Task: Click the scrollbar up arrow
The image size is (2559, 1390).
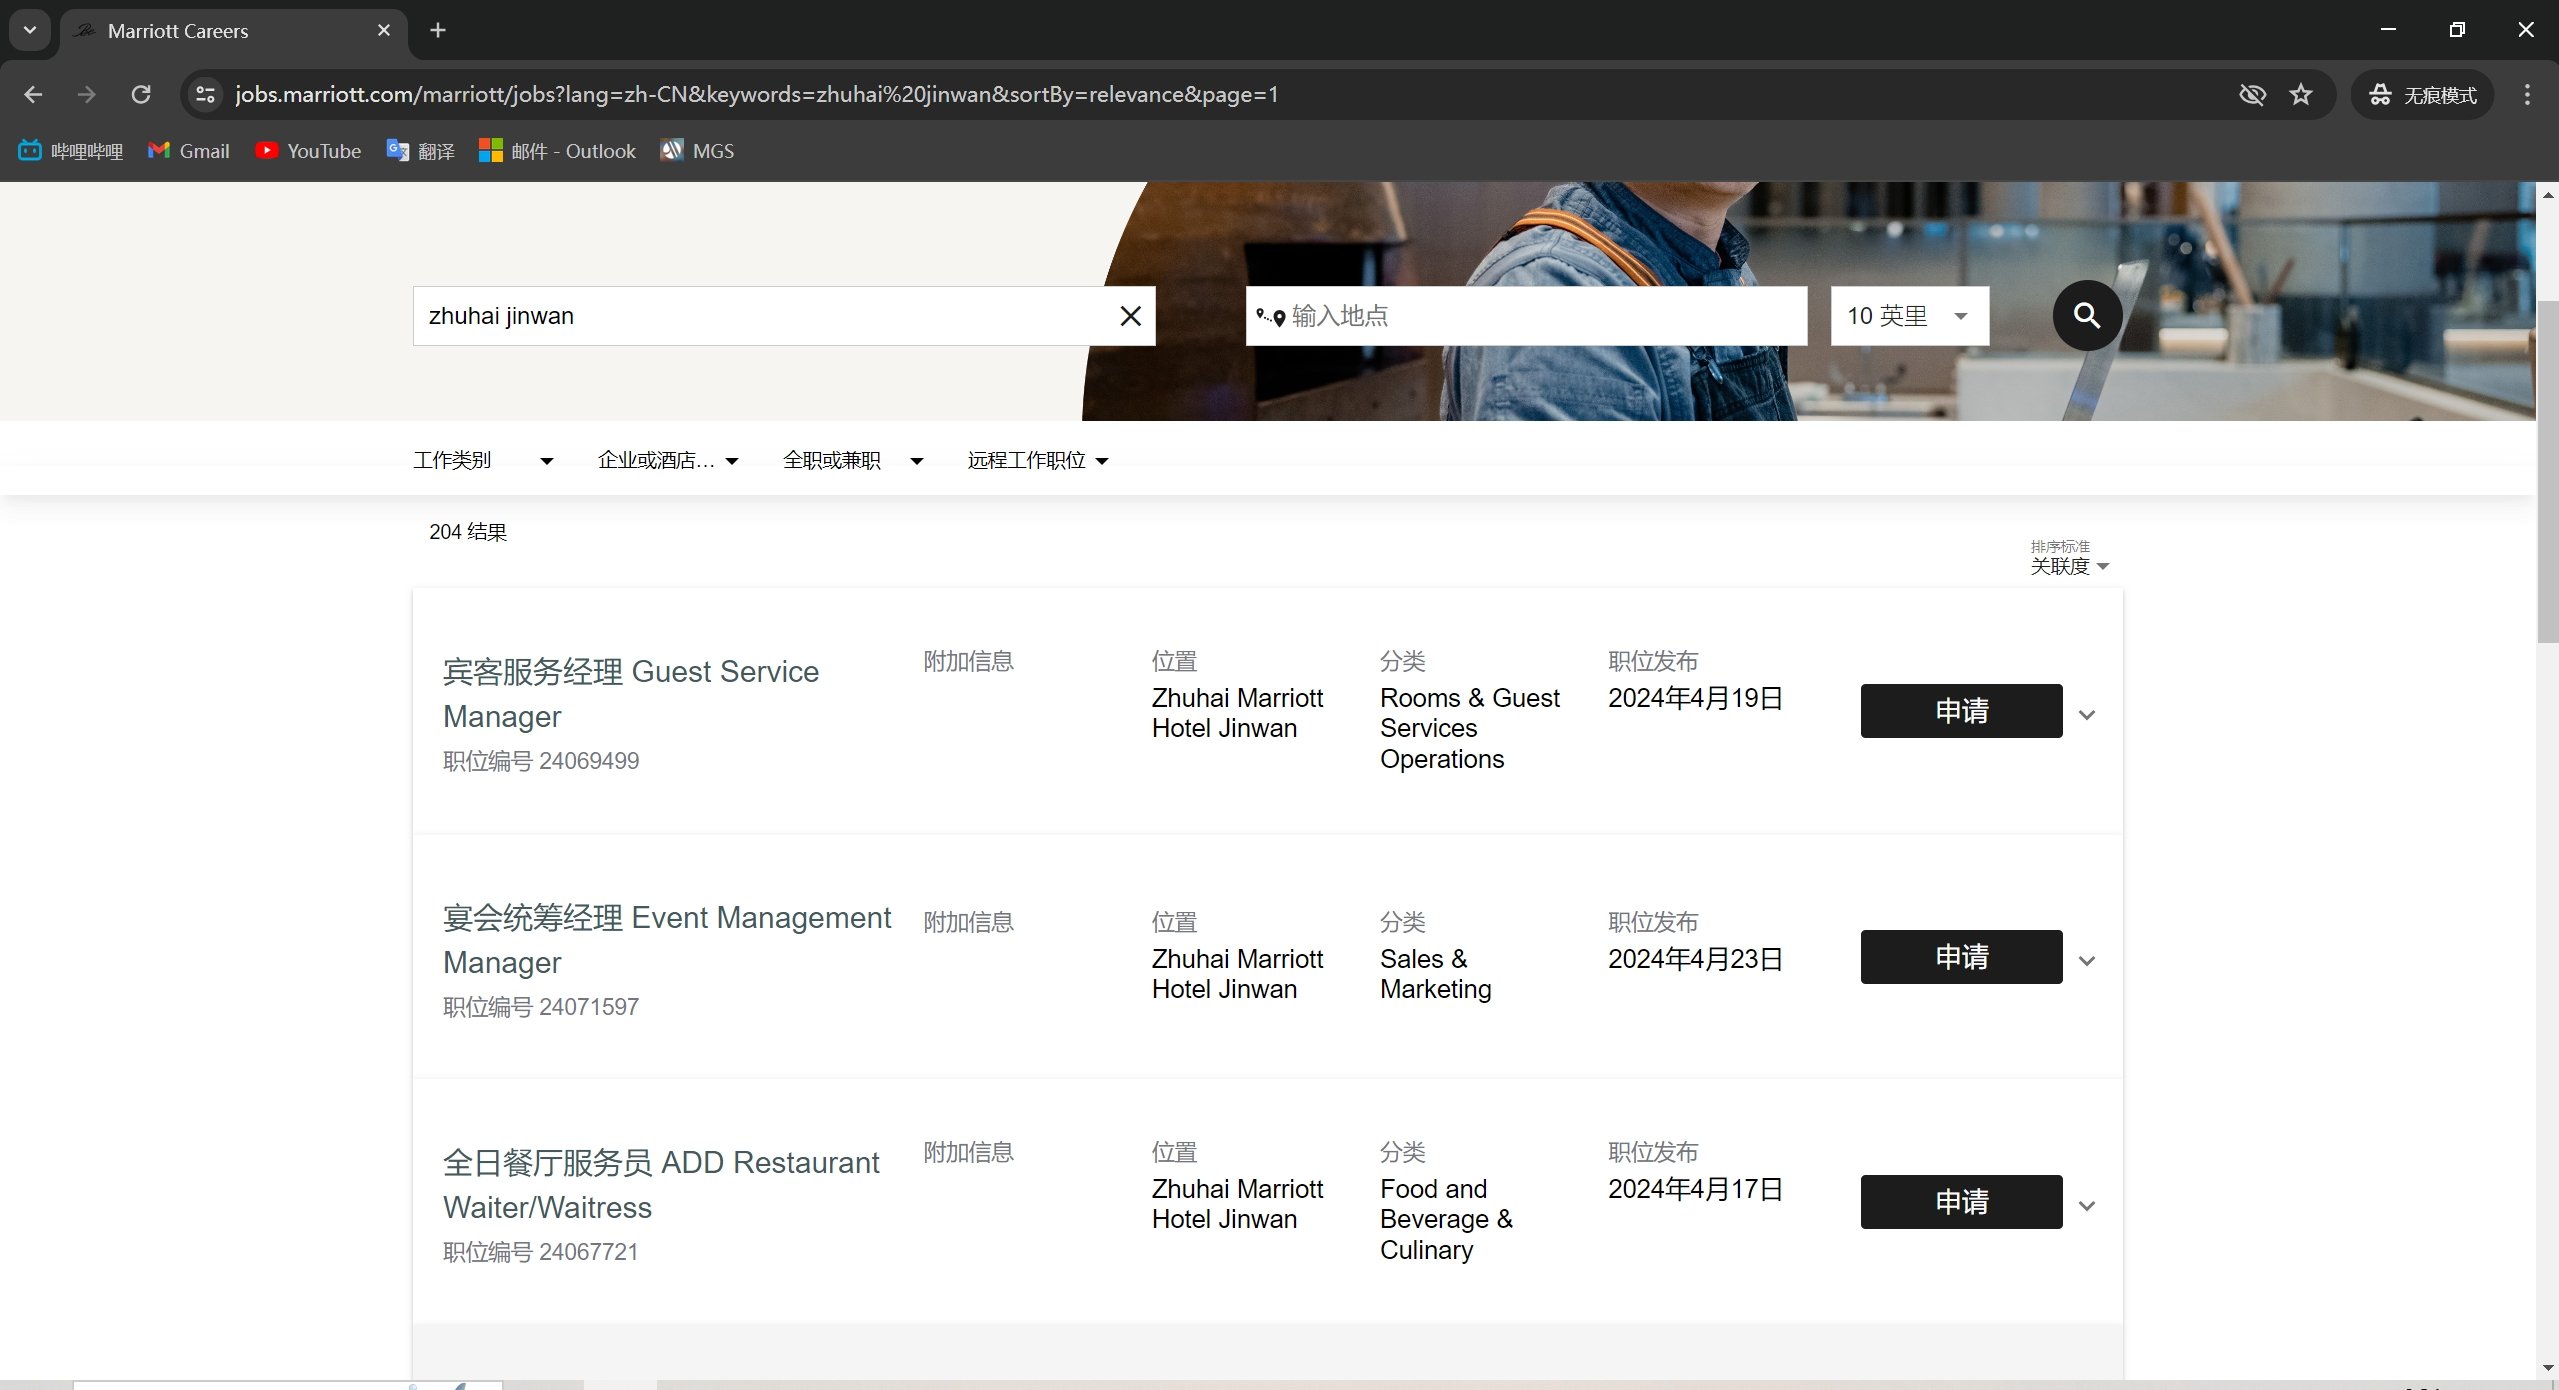Action: pos(2548,195)
